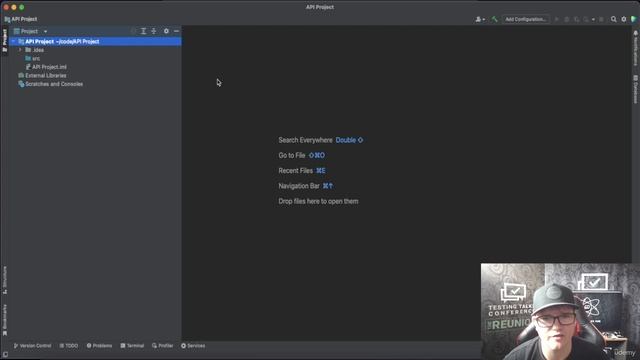Image resolution: width=640 pixels, height=360 pixels.
Task: Open the TODO tool window
Action: coord(69,346)
